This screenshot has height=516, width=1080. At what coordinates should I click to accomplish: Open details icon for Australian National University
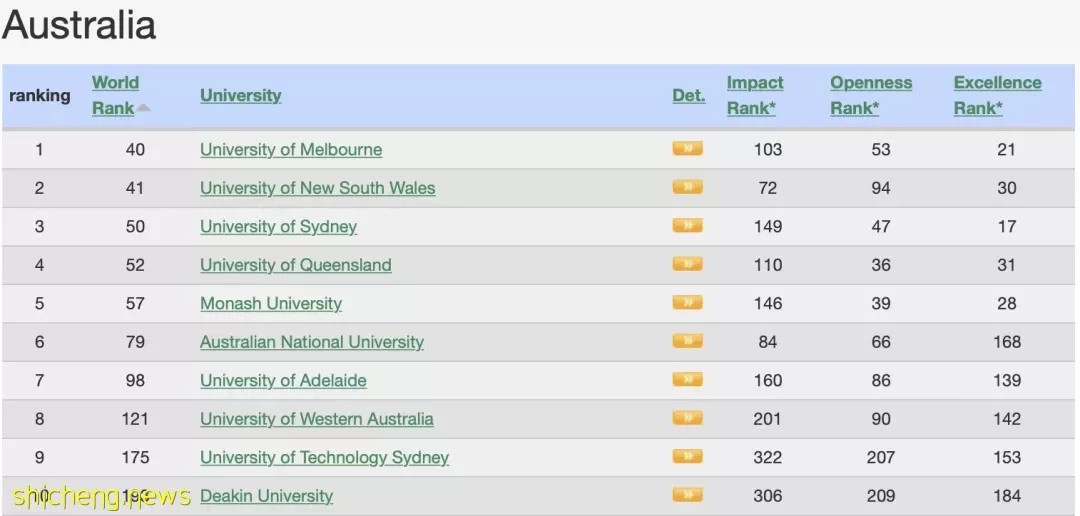coord(687,341)
